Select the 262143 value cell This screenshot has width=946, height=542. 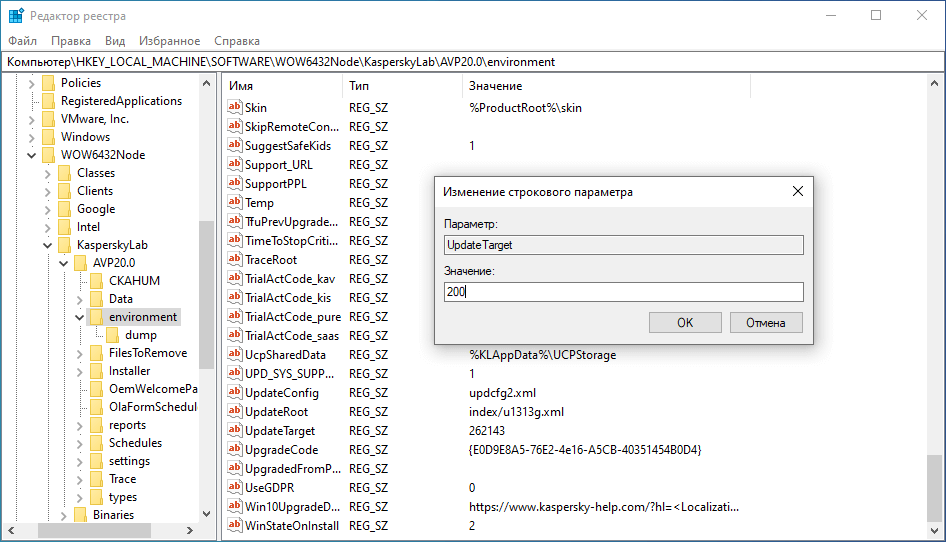point(487,431)
